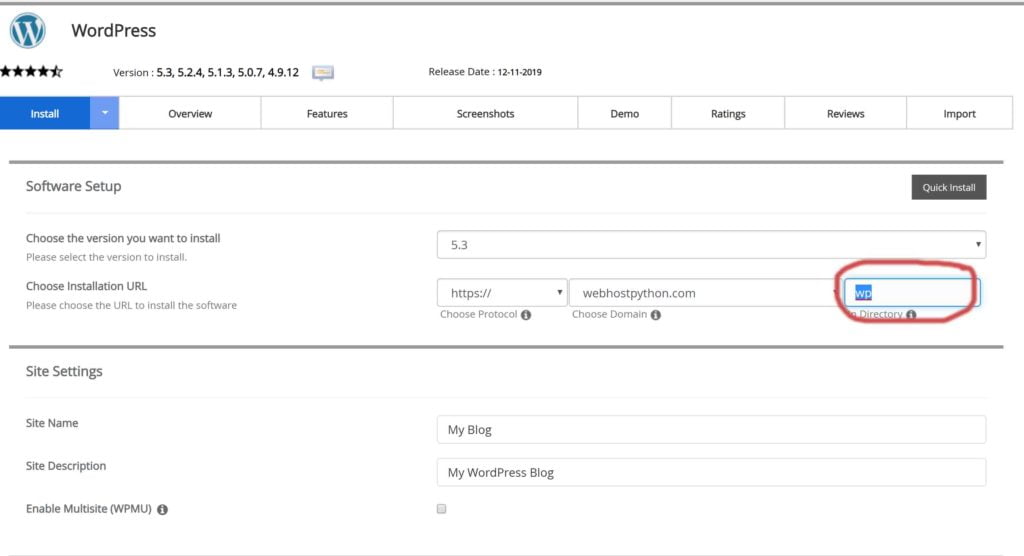Open the webhostpython.com domain dropdown
Viewport: 1024px width, 556px height.
[x=705, y=293]
